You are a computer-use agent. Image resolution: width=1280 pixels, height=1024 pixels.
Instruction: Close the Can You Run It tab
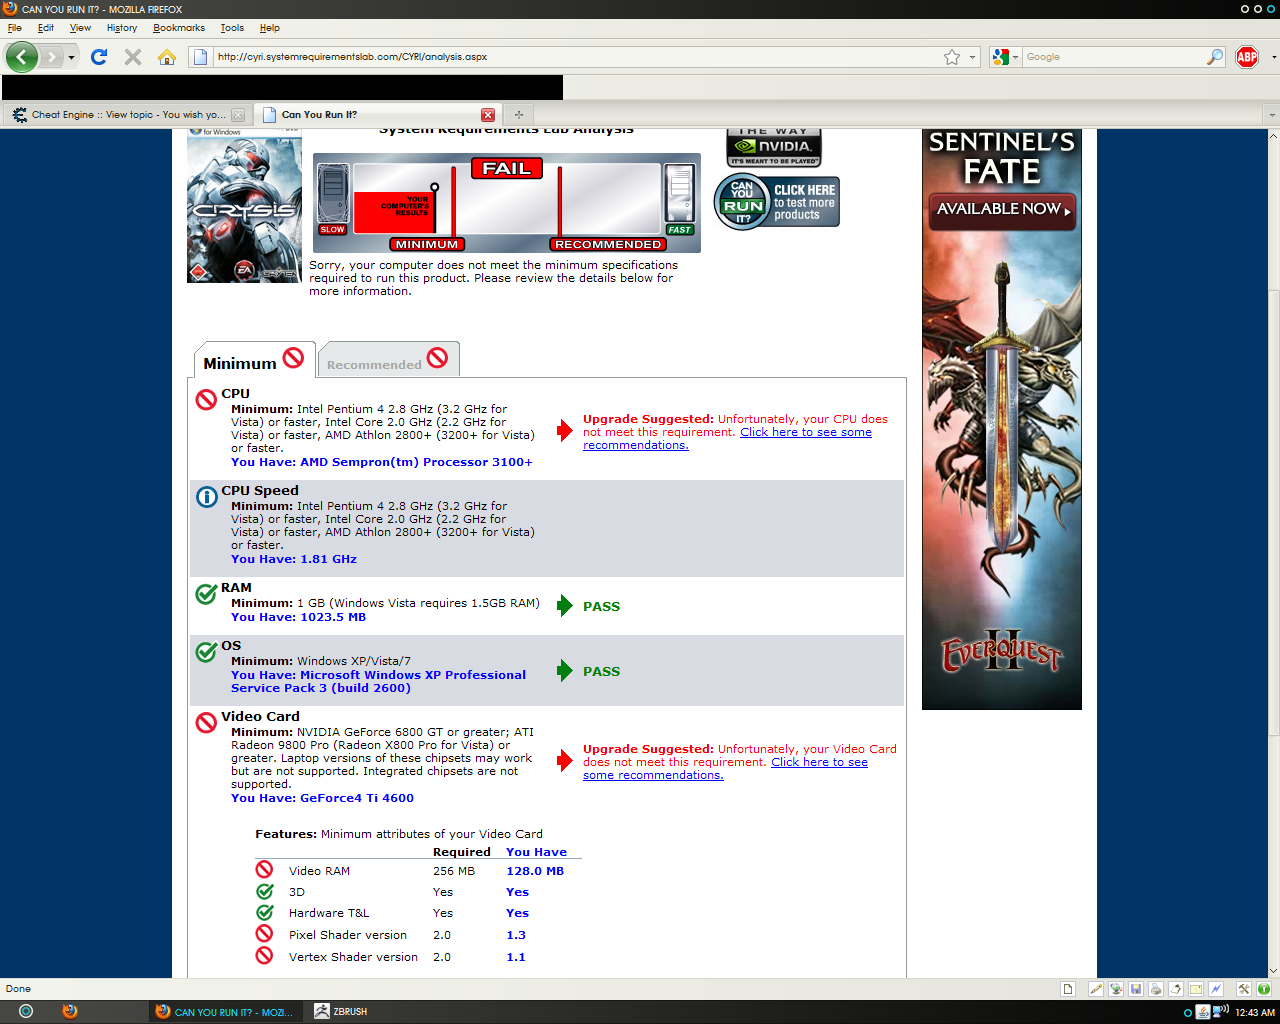tap(488, 115)
